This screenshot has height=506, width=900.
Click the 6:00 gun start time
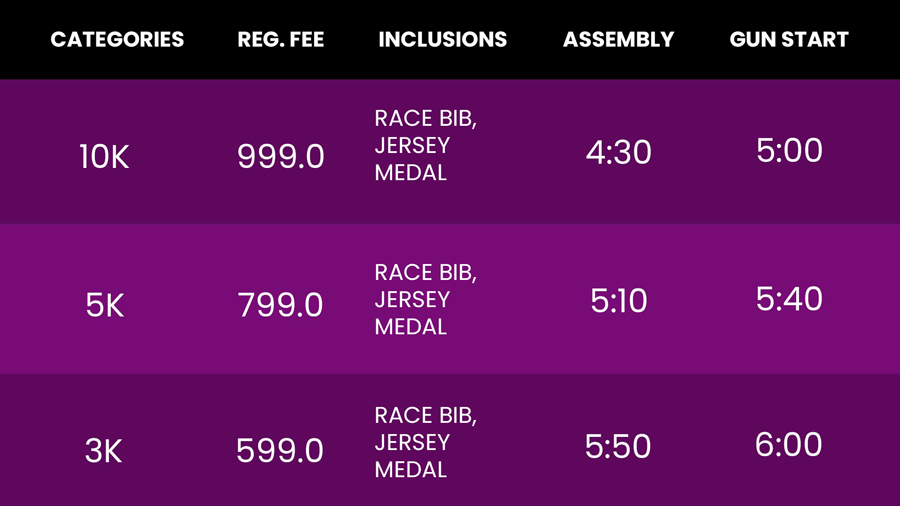point(788,445)
